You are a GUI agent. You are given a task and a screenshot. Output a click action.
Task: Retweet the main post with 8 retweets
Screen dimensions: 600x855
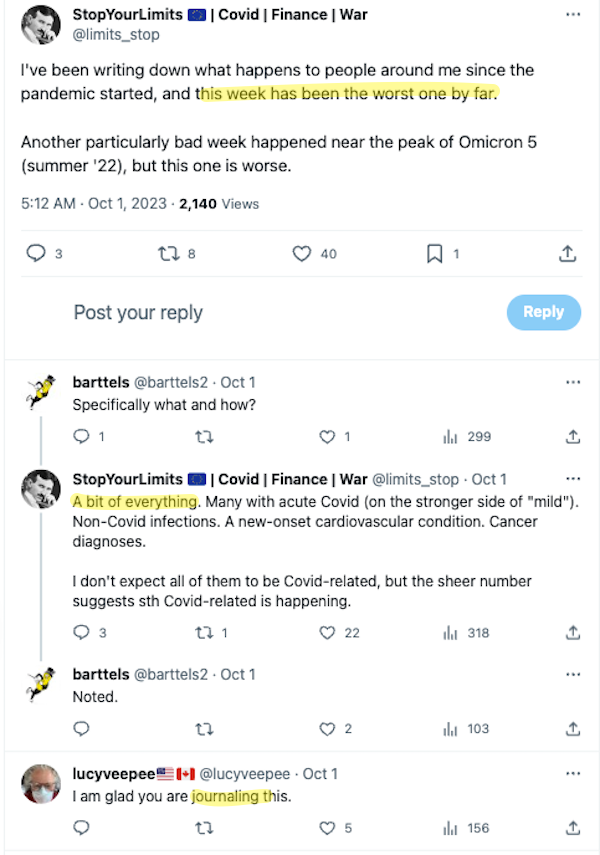(x=167, y=254)
